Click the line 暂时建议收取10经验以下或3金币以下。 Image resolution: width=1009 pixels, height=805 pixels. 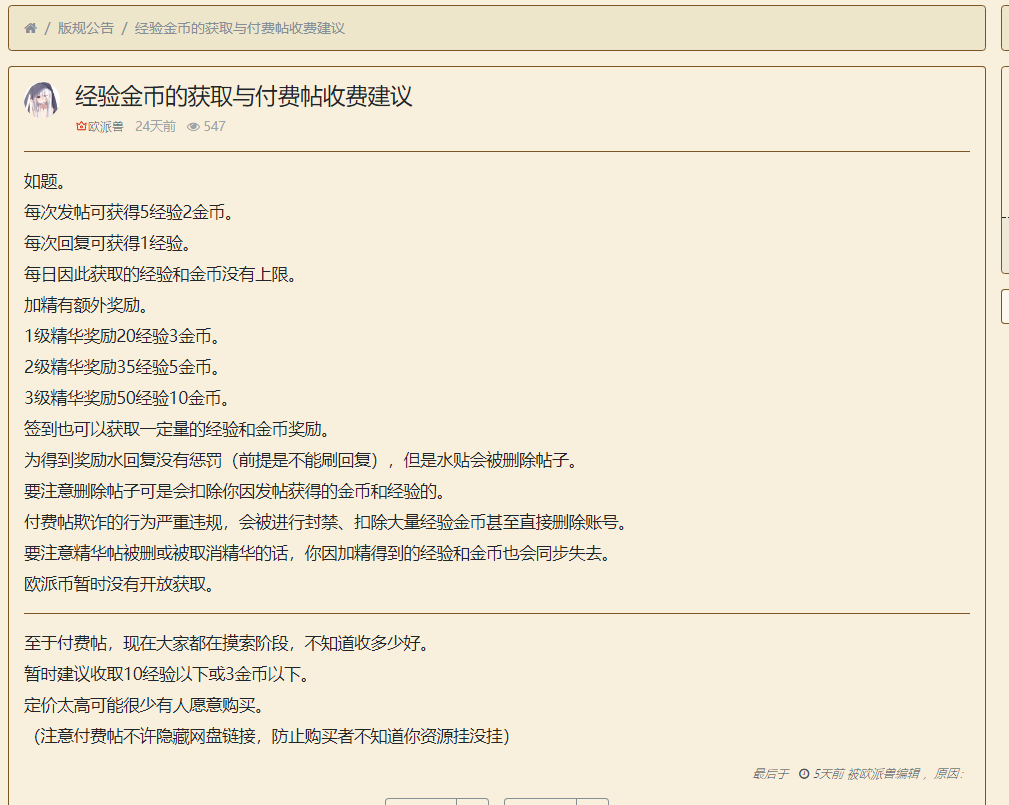[x=167, y=674]
